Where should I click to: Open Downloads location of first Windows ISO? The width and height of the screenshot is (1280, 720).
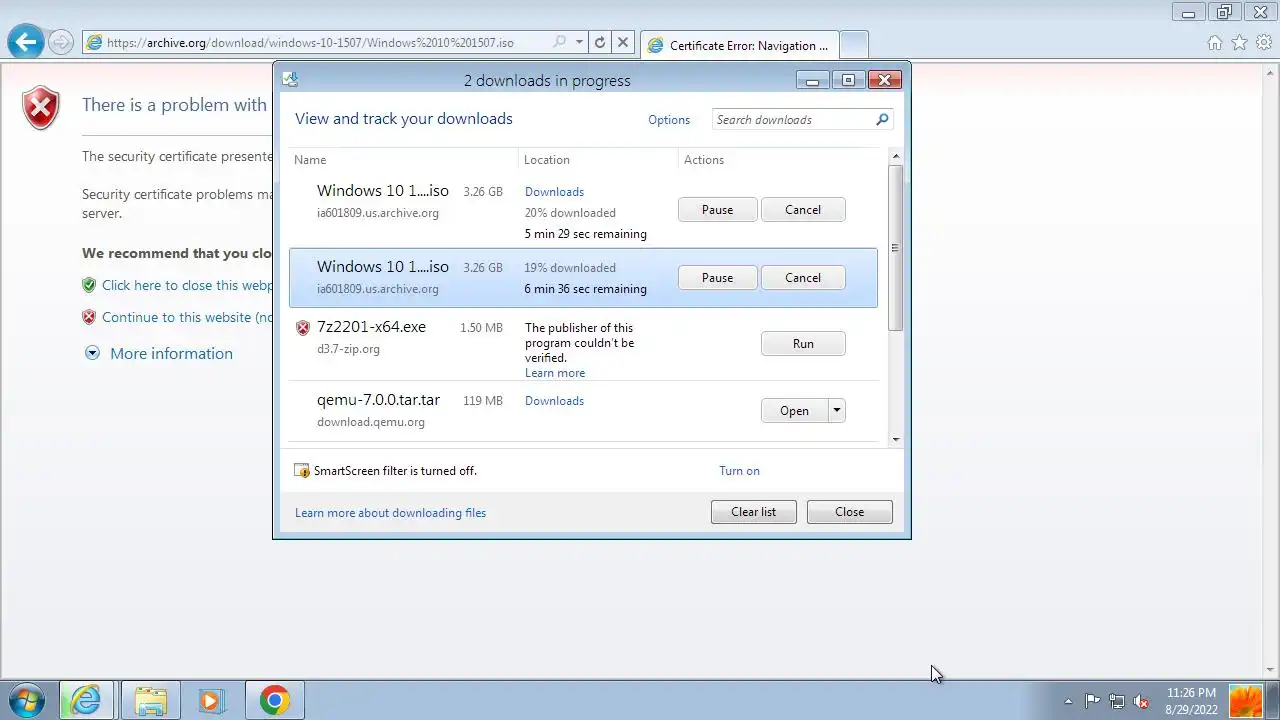click(x=554, y=192)
